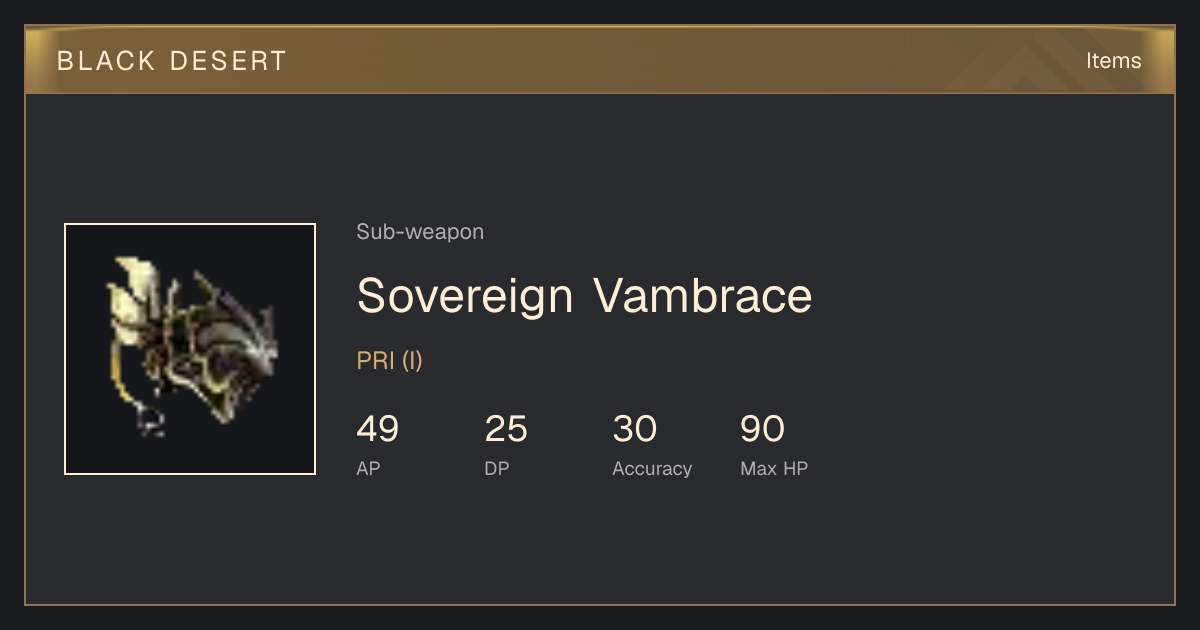Screen dimensions: 1200x630
Task: Click the Accuracy stat label
Action: coord(652,469)
